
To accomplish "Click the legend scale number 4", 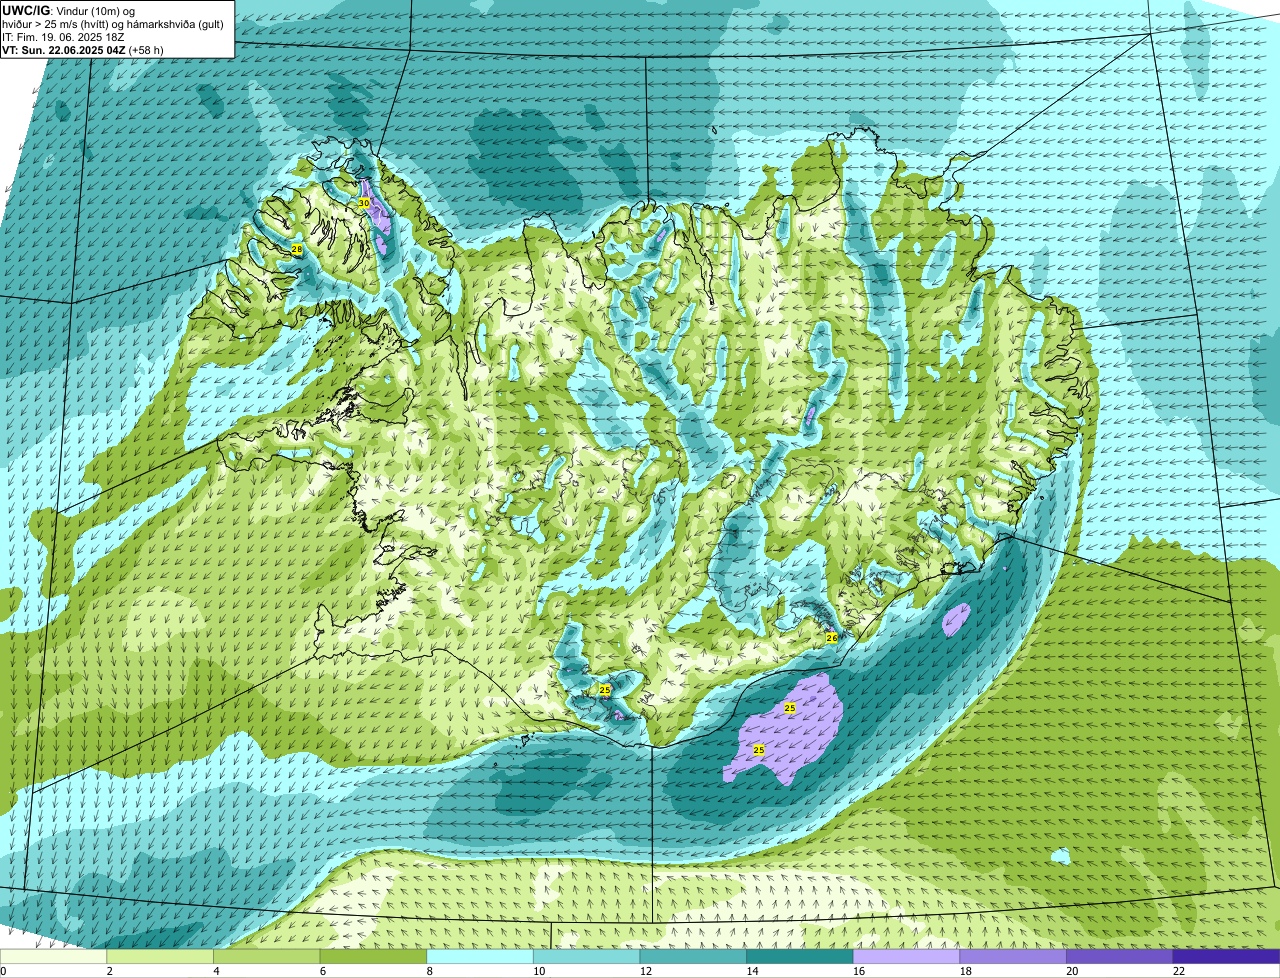I will tap(216, 971).
